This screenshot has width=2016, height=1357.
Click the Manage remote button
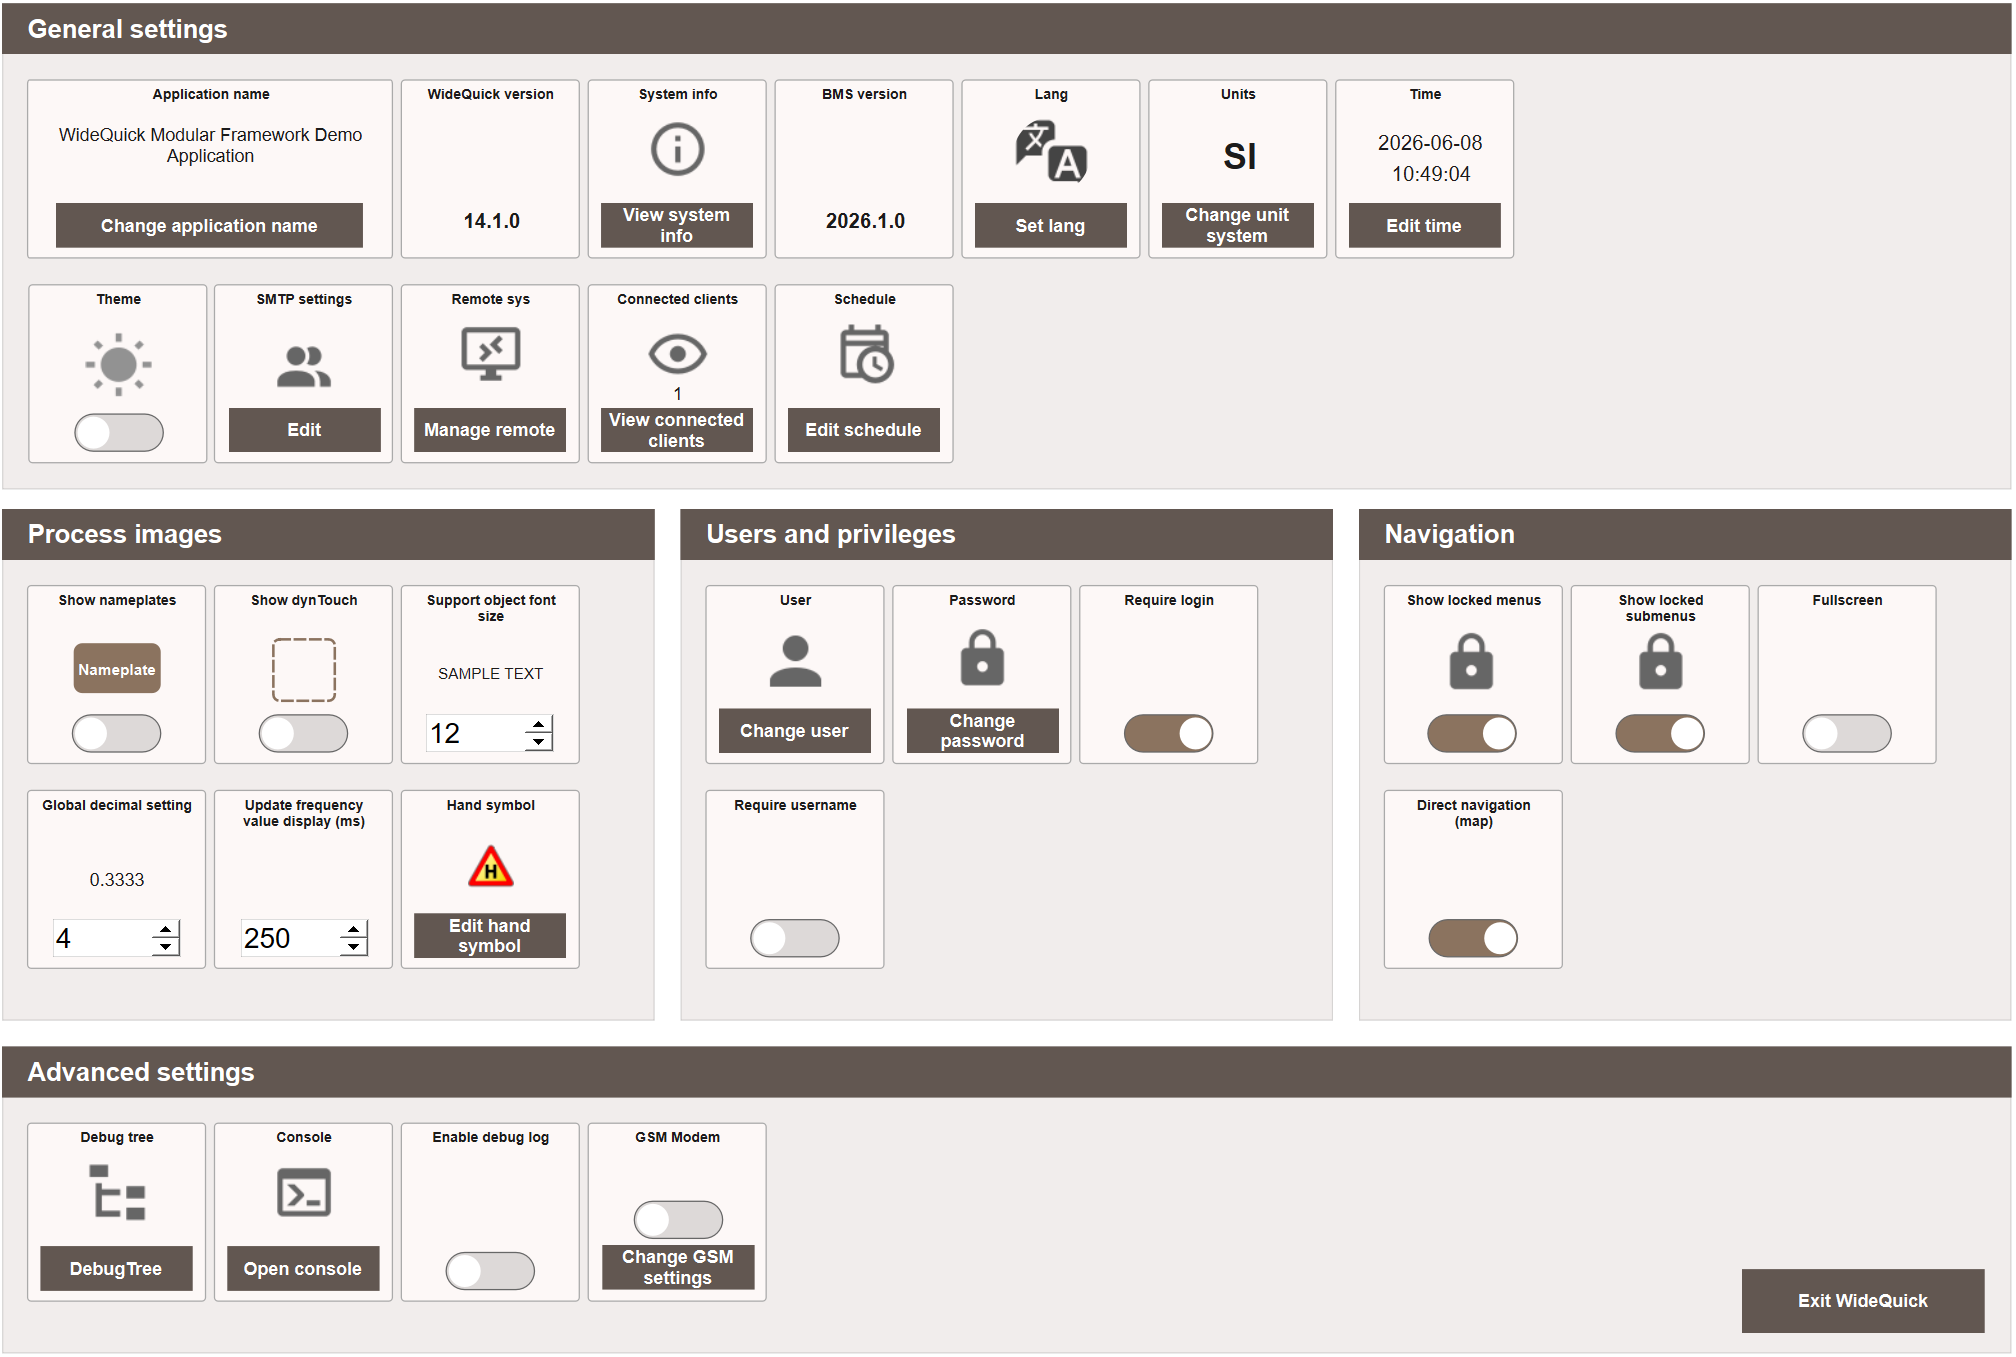pos(490,429)
